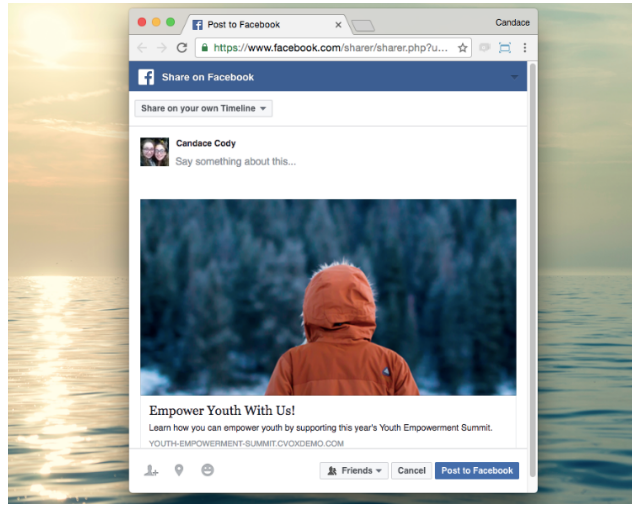
Task: Expand the header dropdown arrow in Share bar
Action: coord(514,77)
